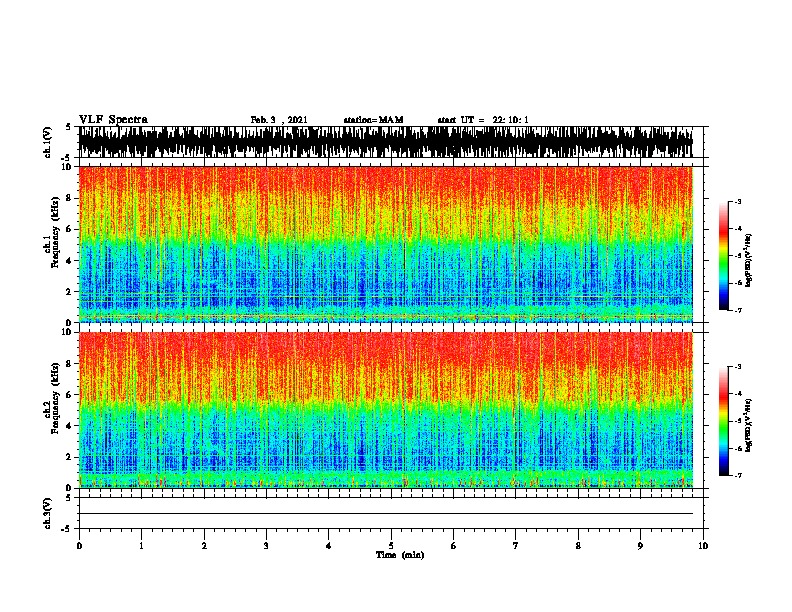Click the 8 kHz tick label of ch.1
The image size is (792, 612).
(68, 198)
